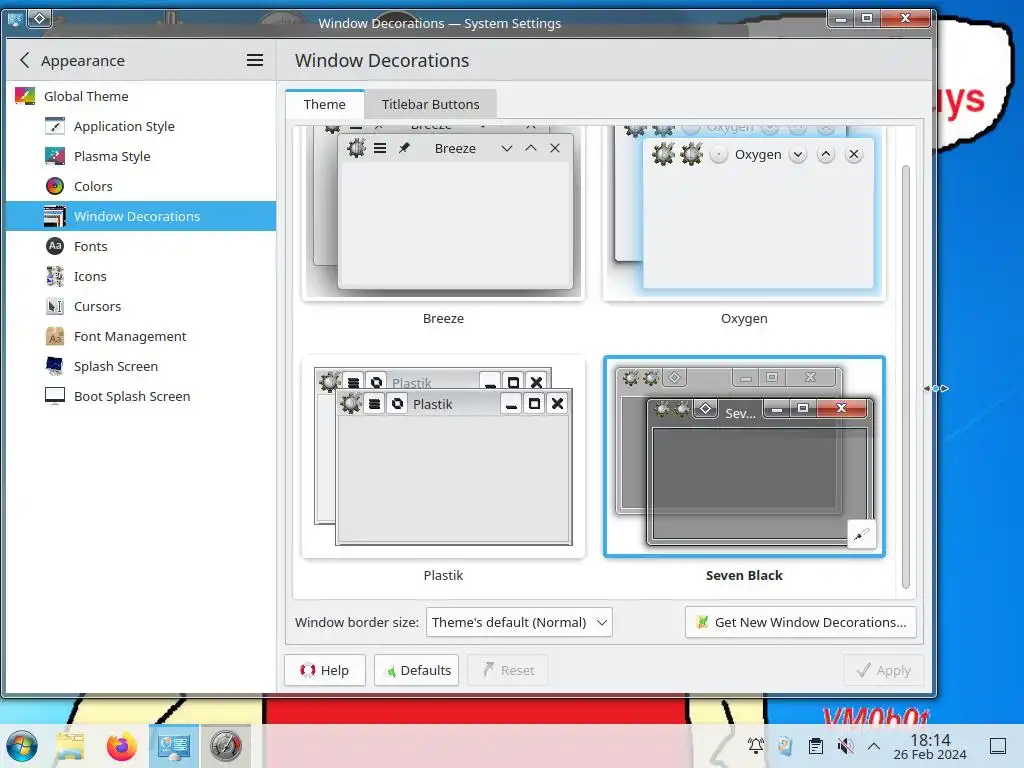The width and height of the screenshot is (1024, 768).
Task: Open file manager from taskbar
Action: [x=71, y=746]
